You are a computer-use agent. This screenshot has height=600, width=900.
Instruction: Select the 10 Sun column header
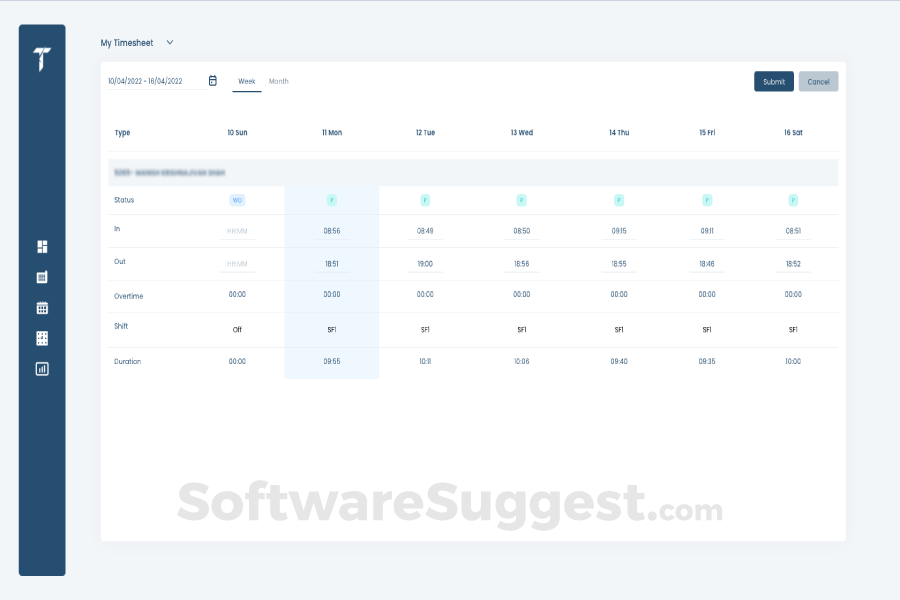coord(237,133)
